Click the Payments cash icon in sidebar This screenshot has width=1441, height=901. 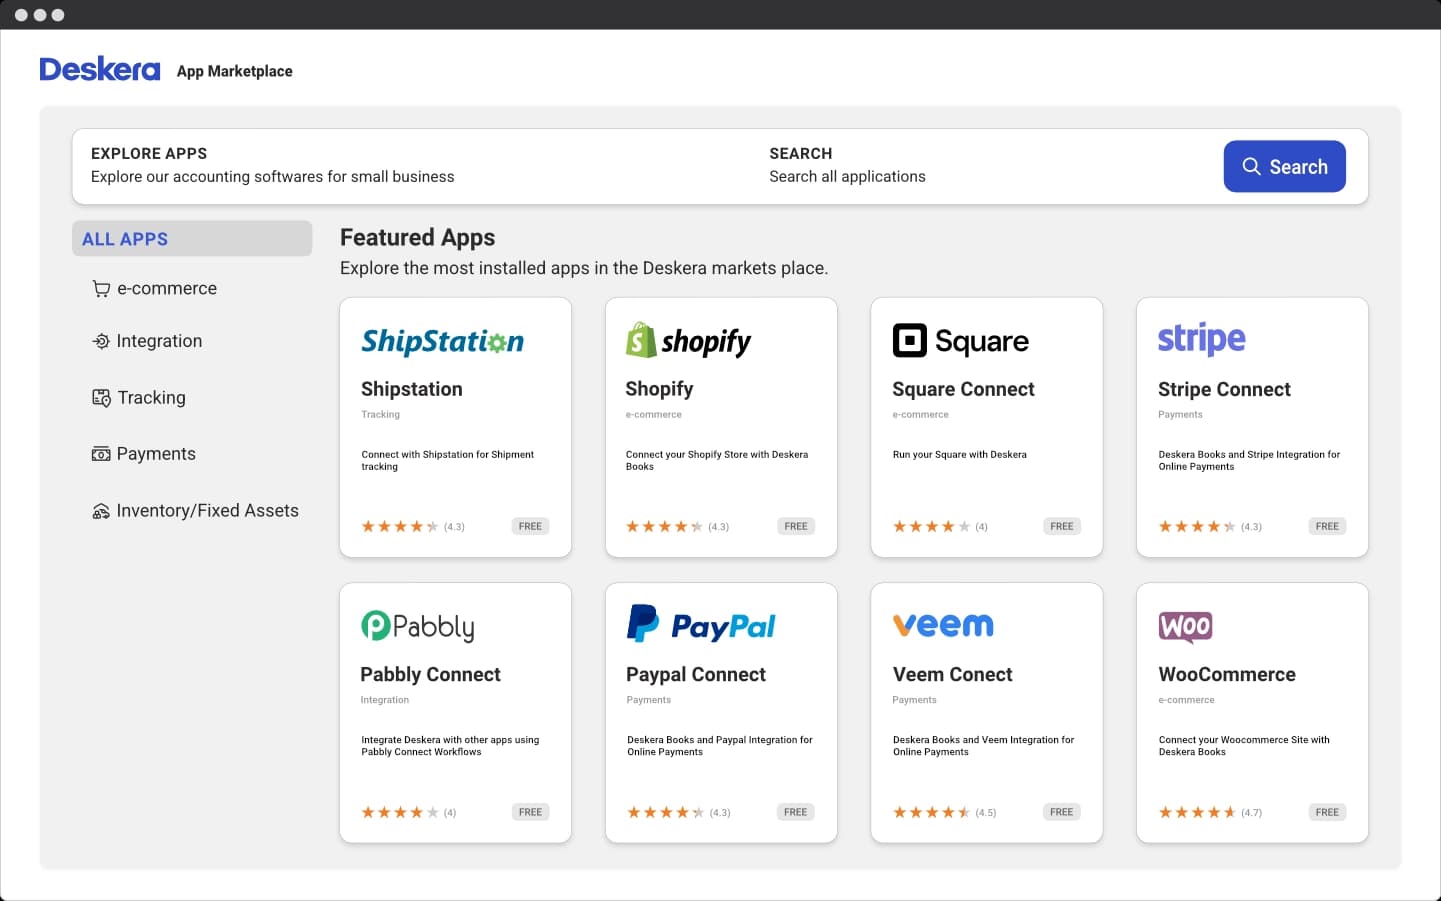[x=101, y=454]
